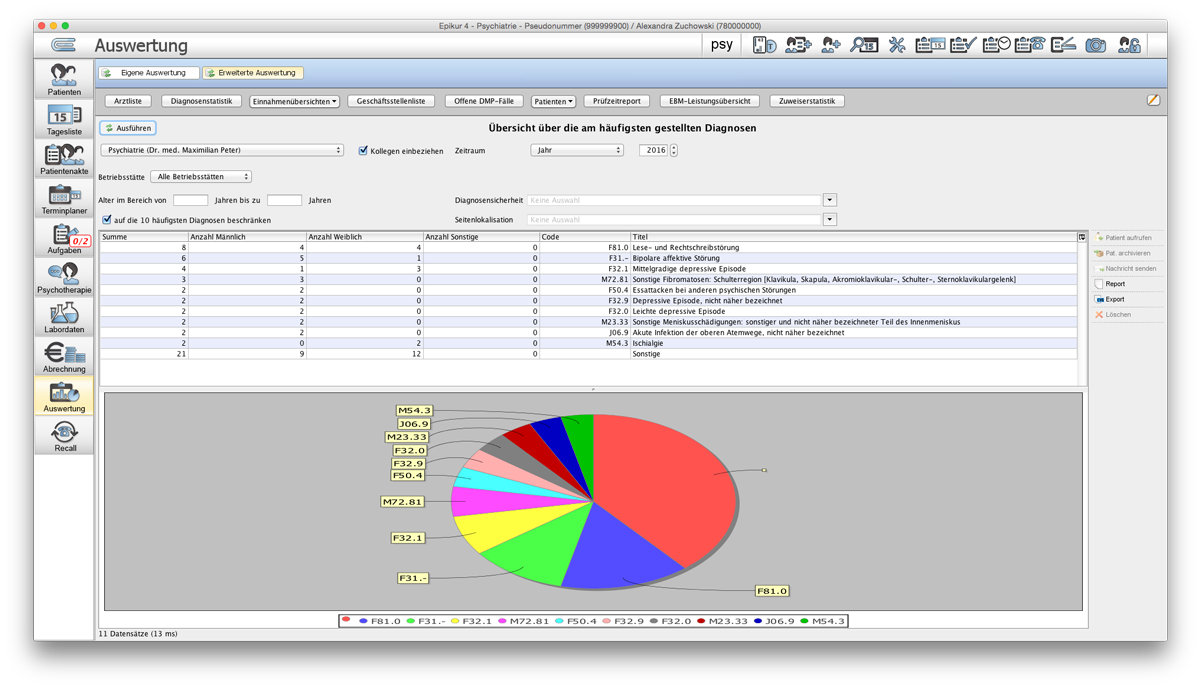The height and width of the screenshot is (688, 1200).
Task: Open the Patientenakte sidebar icon
Action: click(x=64, y=159)
